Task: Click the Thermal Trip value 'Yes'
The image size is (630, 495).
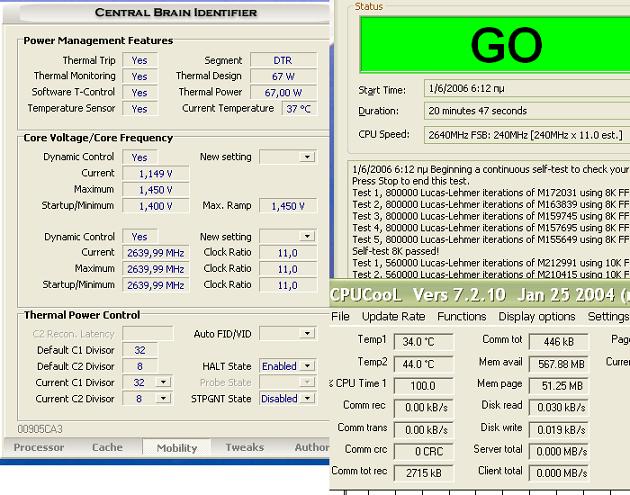Action: (139, 60)
